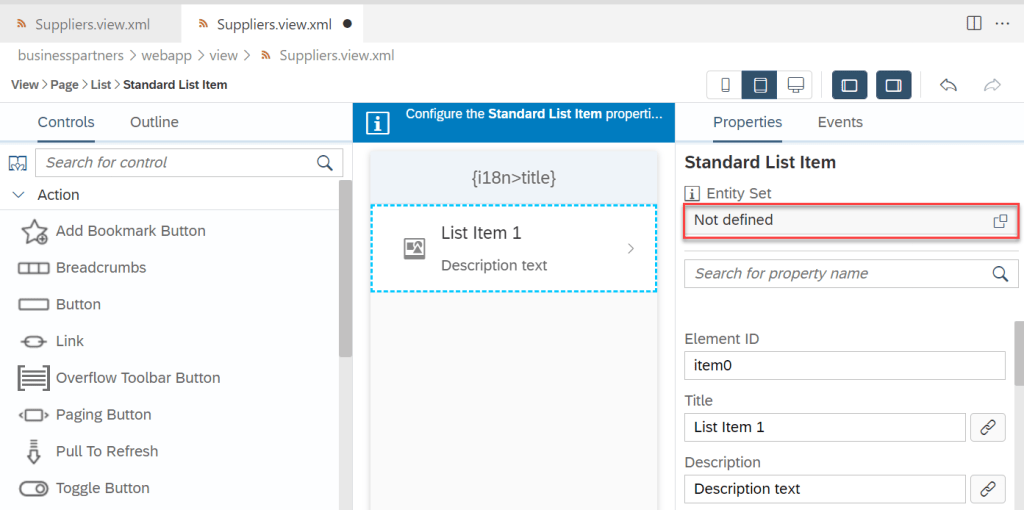Viewport: 1024px width, 510px height.
Task: Click the binding icon next to Description
Action: pyautogui.click(x=987, y=489)
